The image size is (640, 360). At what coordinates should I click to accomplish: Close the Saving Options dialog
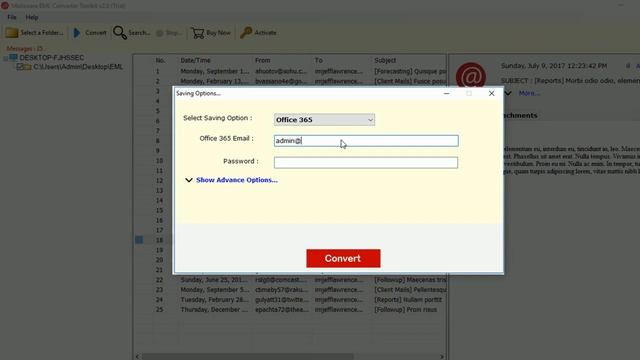(491, 93)
